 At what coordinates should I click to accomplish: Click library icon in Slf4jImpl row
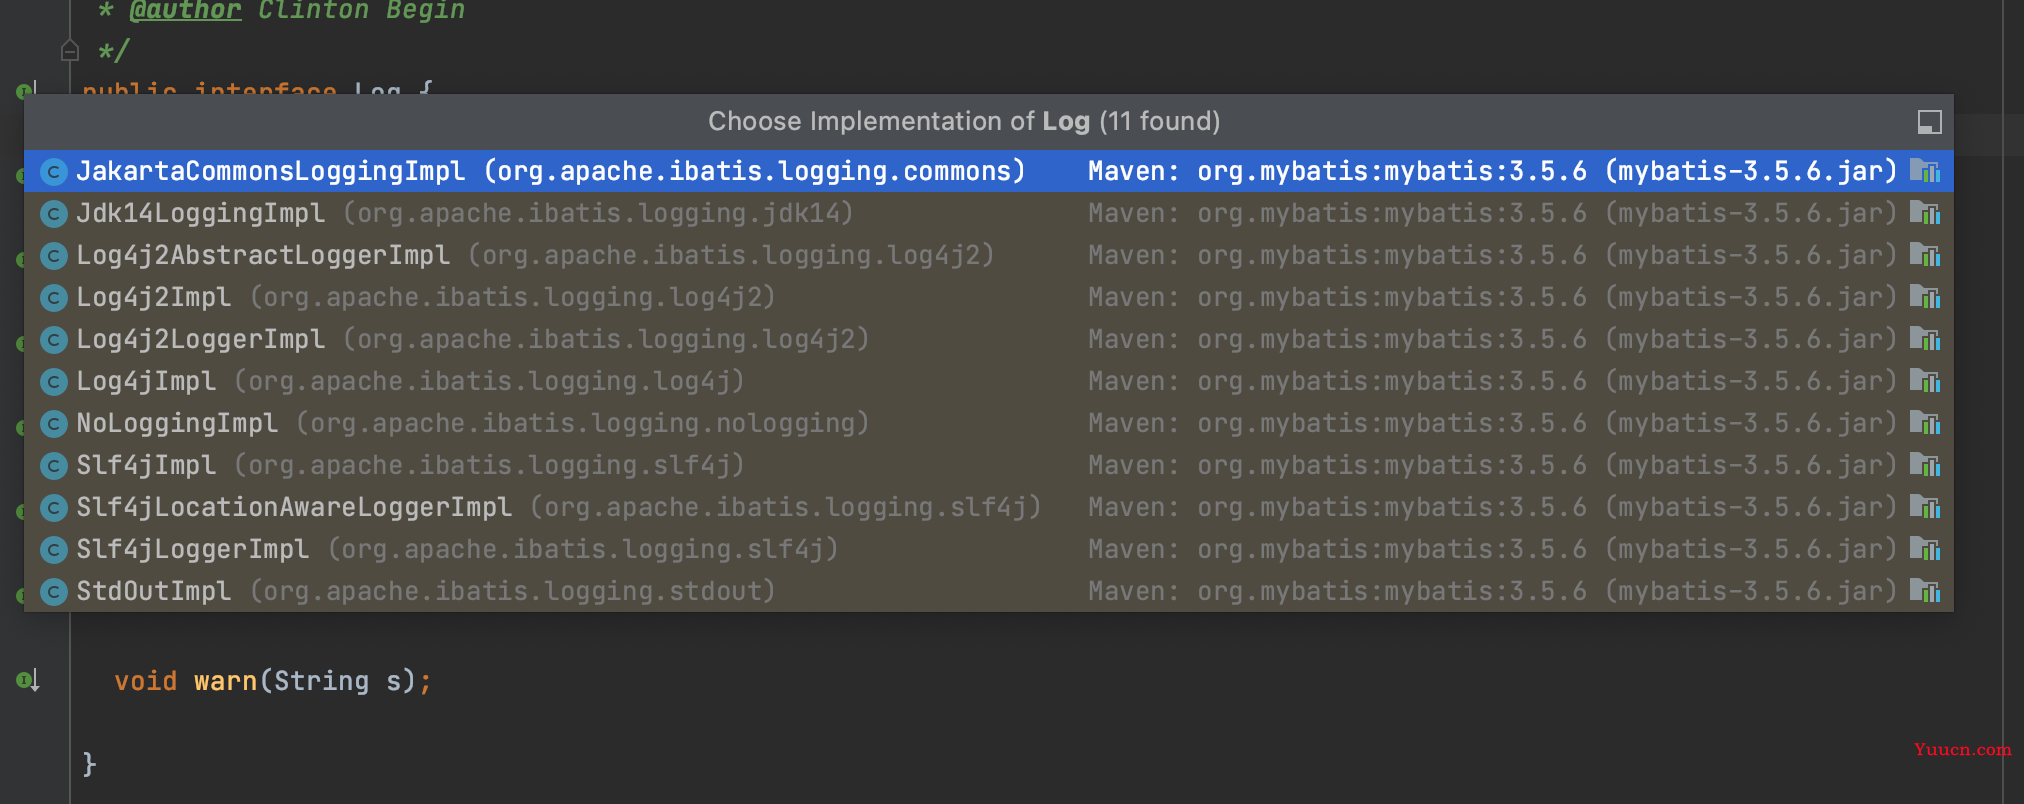point(1925,465)
